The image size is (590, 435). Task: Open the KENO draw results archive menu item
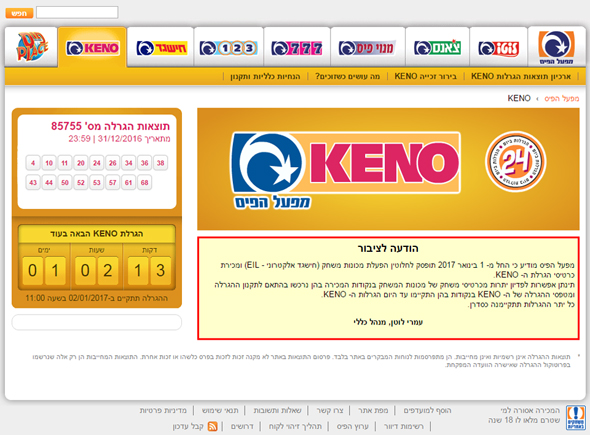[521, 76]
